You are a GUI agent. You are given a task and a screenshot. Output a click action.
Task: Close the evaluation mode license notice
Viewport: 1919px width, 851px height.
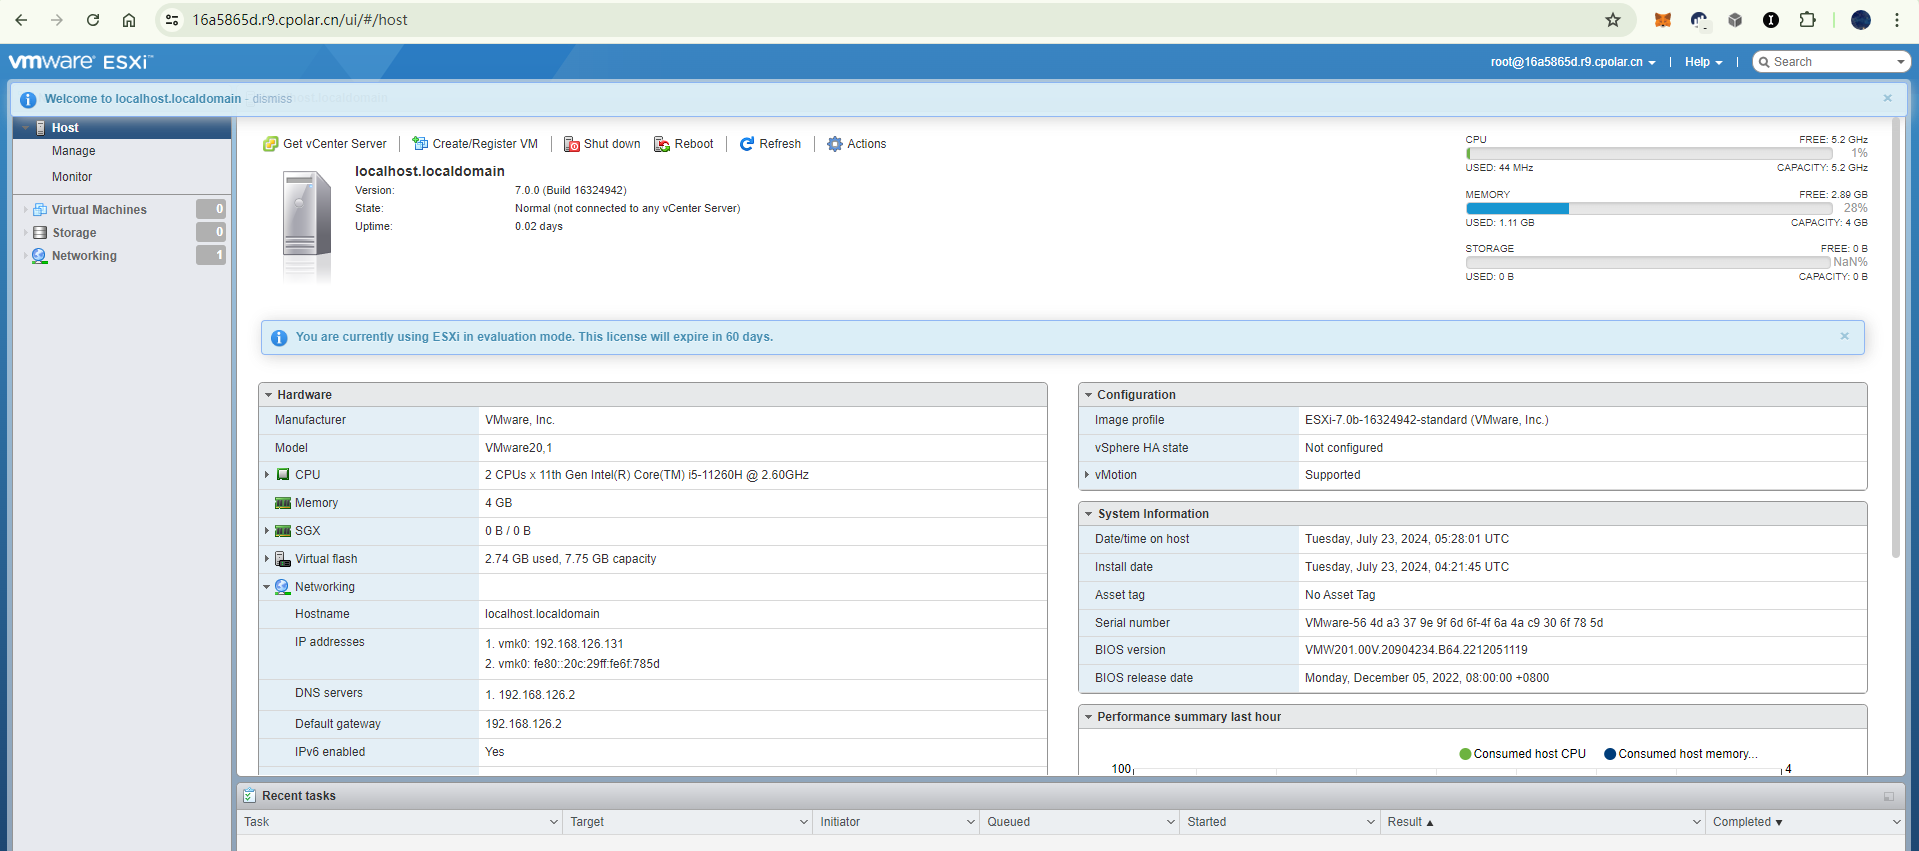pos(1844,336)
